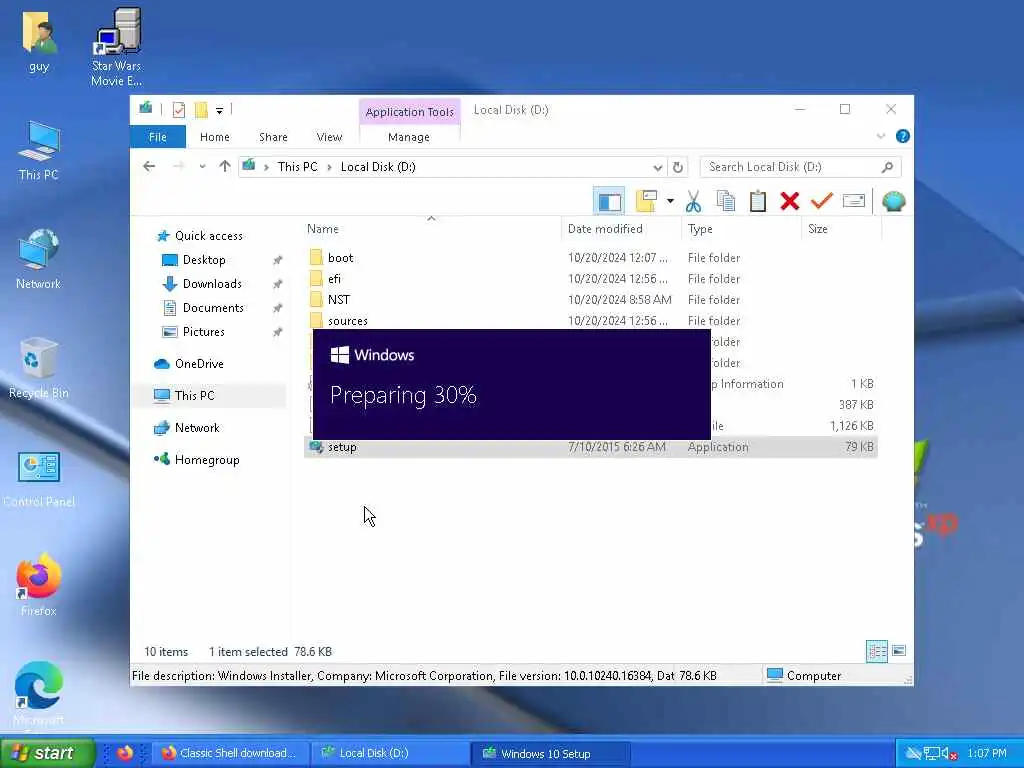Switch to large icons view button
Viewport: 1024px width, 768px height.
(x=899, y=650)
